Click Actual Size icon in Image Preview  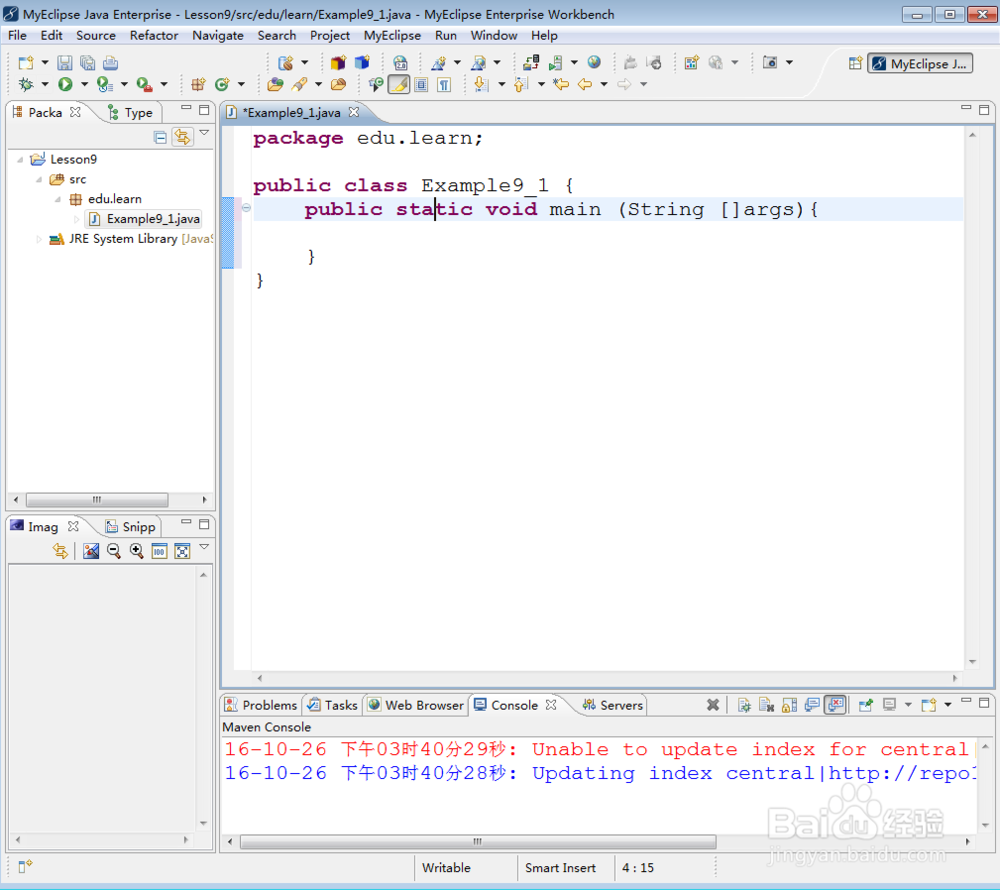(159, 551)
